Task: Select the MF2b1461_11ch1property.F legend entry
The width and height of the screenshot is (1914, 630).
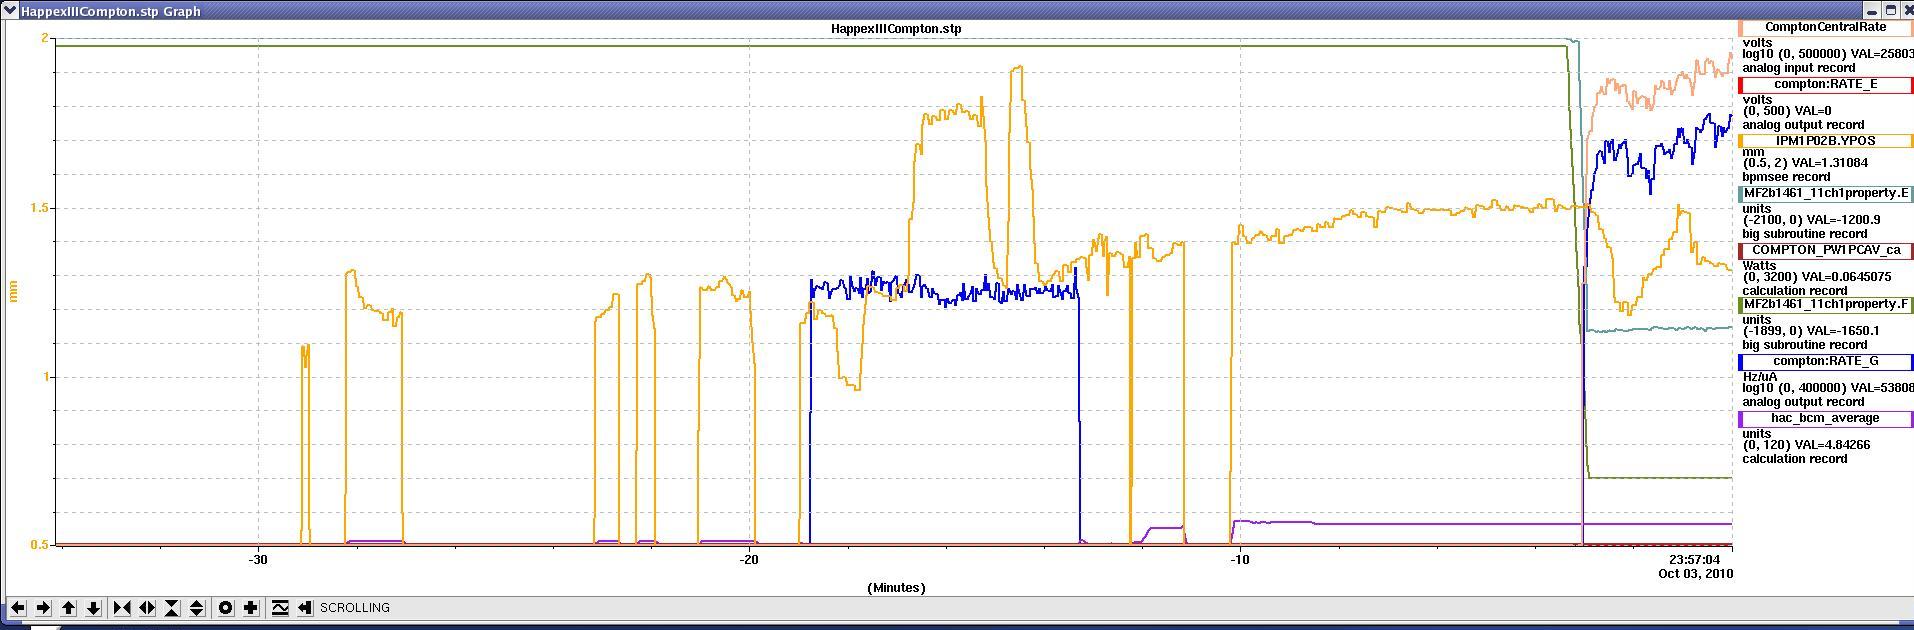Action: pyautogui.click(x=1825, y=305)
